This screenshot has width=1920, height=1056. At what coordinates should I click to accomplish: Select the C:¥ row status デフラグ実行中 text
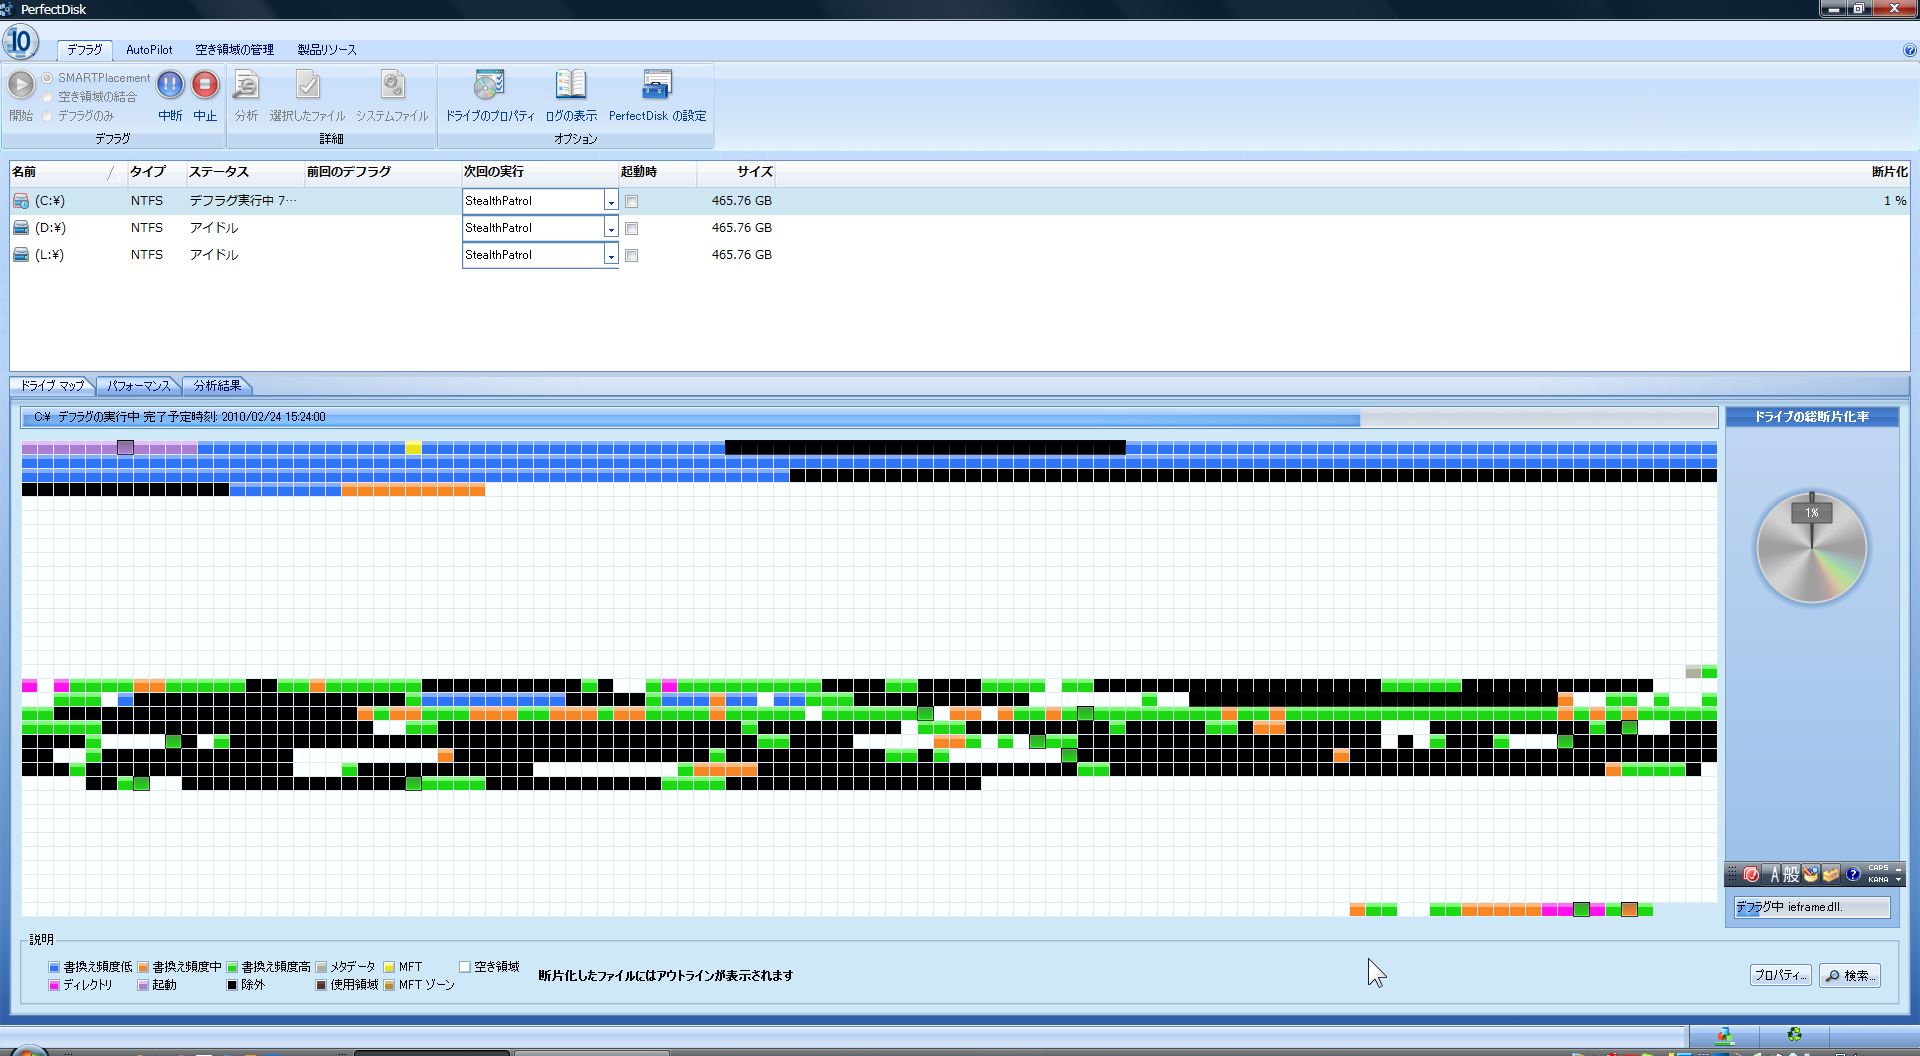[243, 201]
